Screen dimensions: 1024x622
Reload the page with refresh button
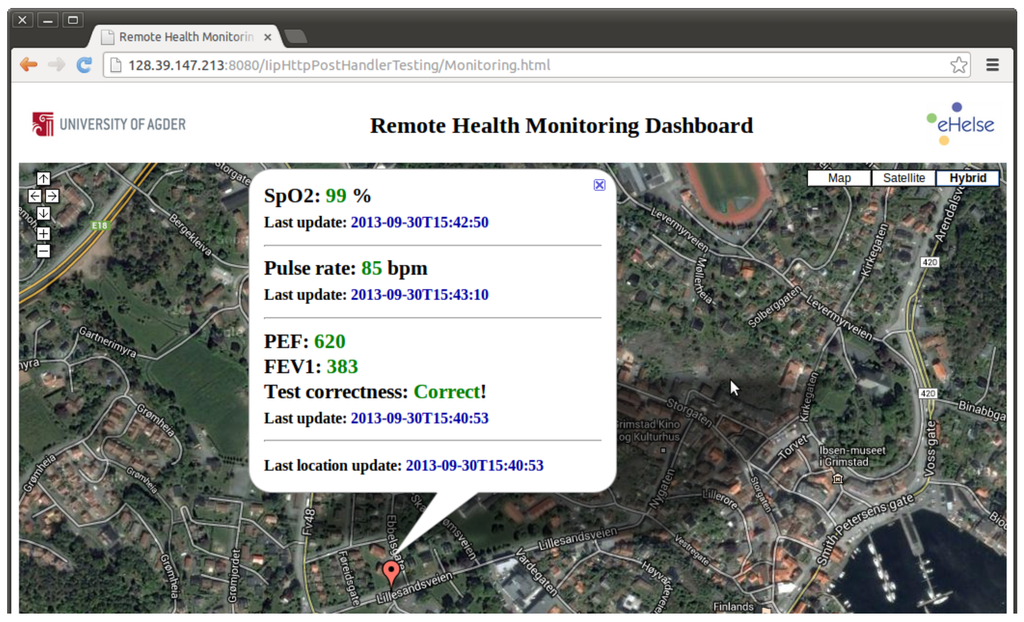(x=84, y=65)
